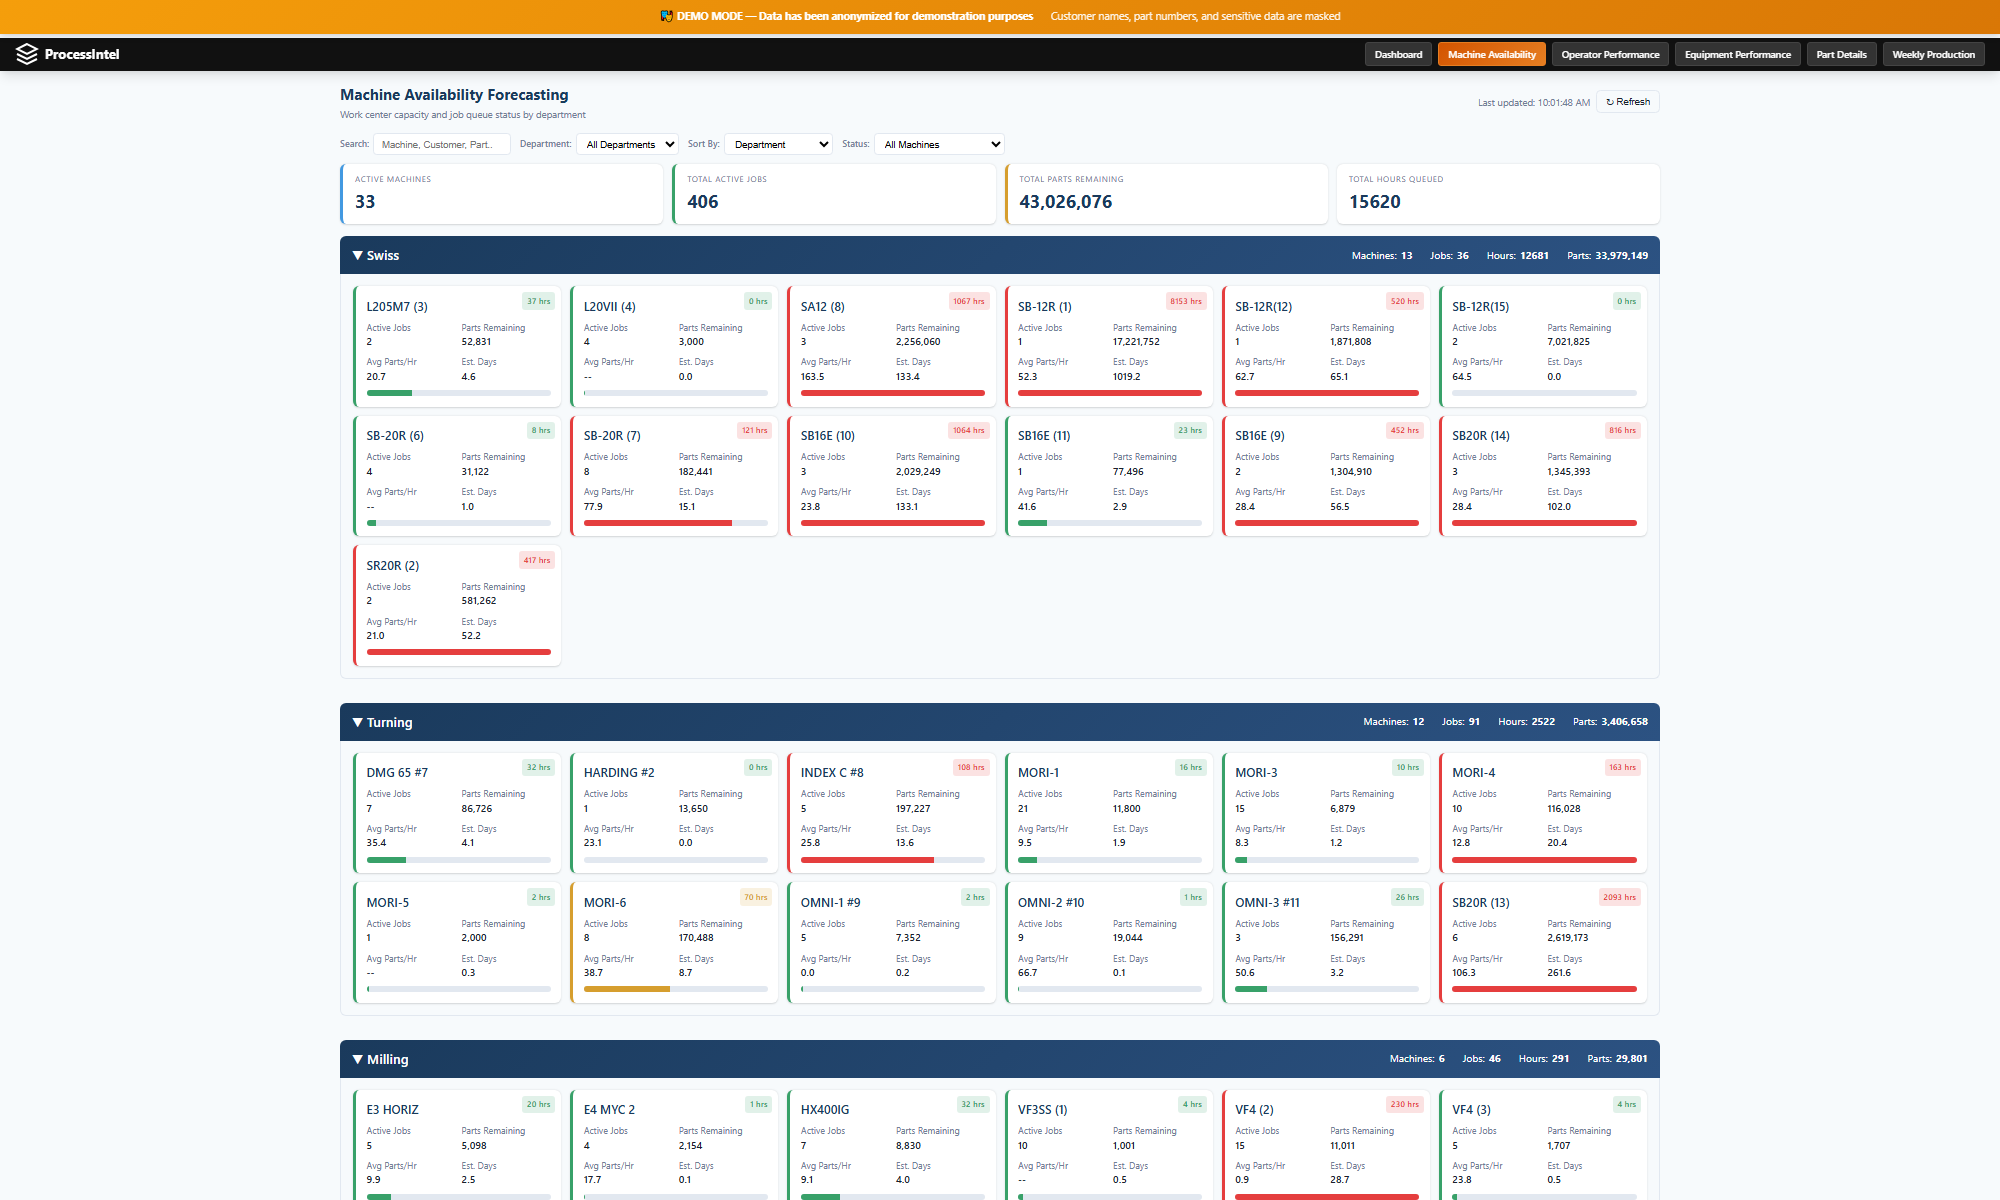Switch to the Dashboard tab
2000x1200 pixels.
(x=1398, y=54)
